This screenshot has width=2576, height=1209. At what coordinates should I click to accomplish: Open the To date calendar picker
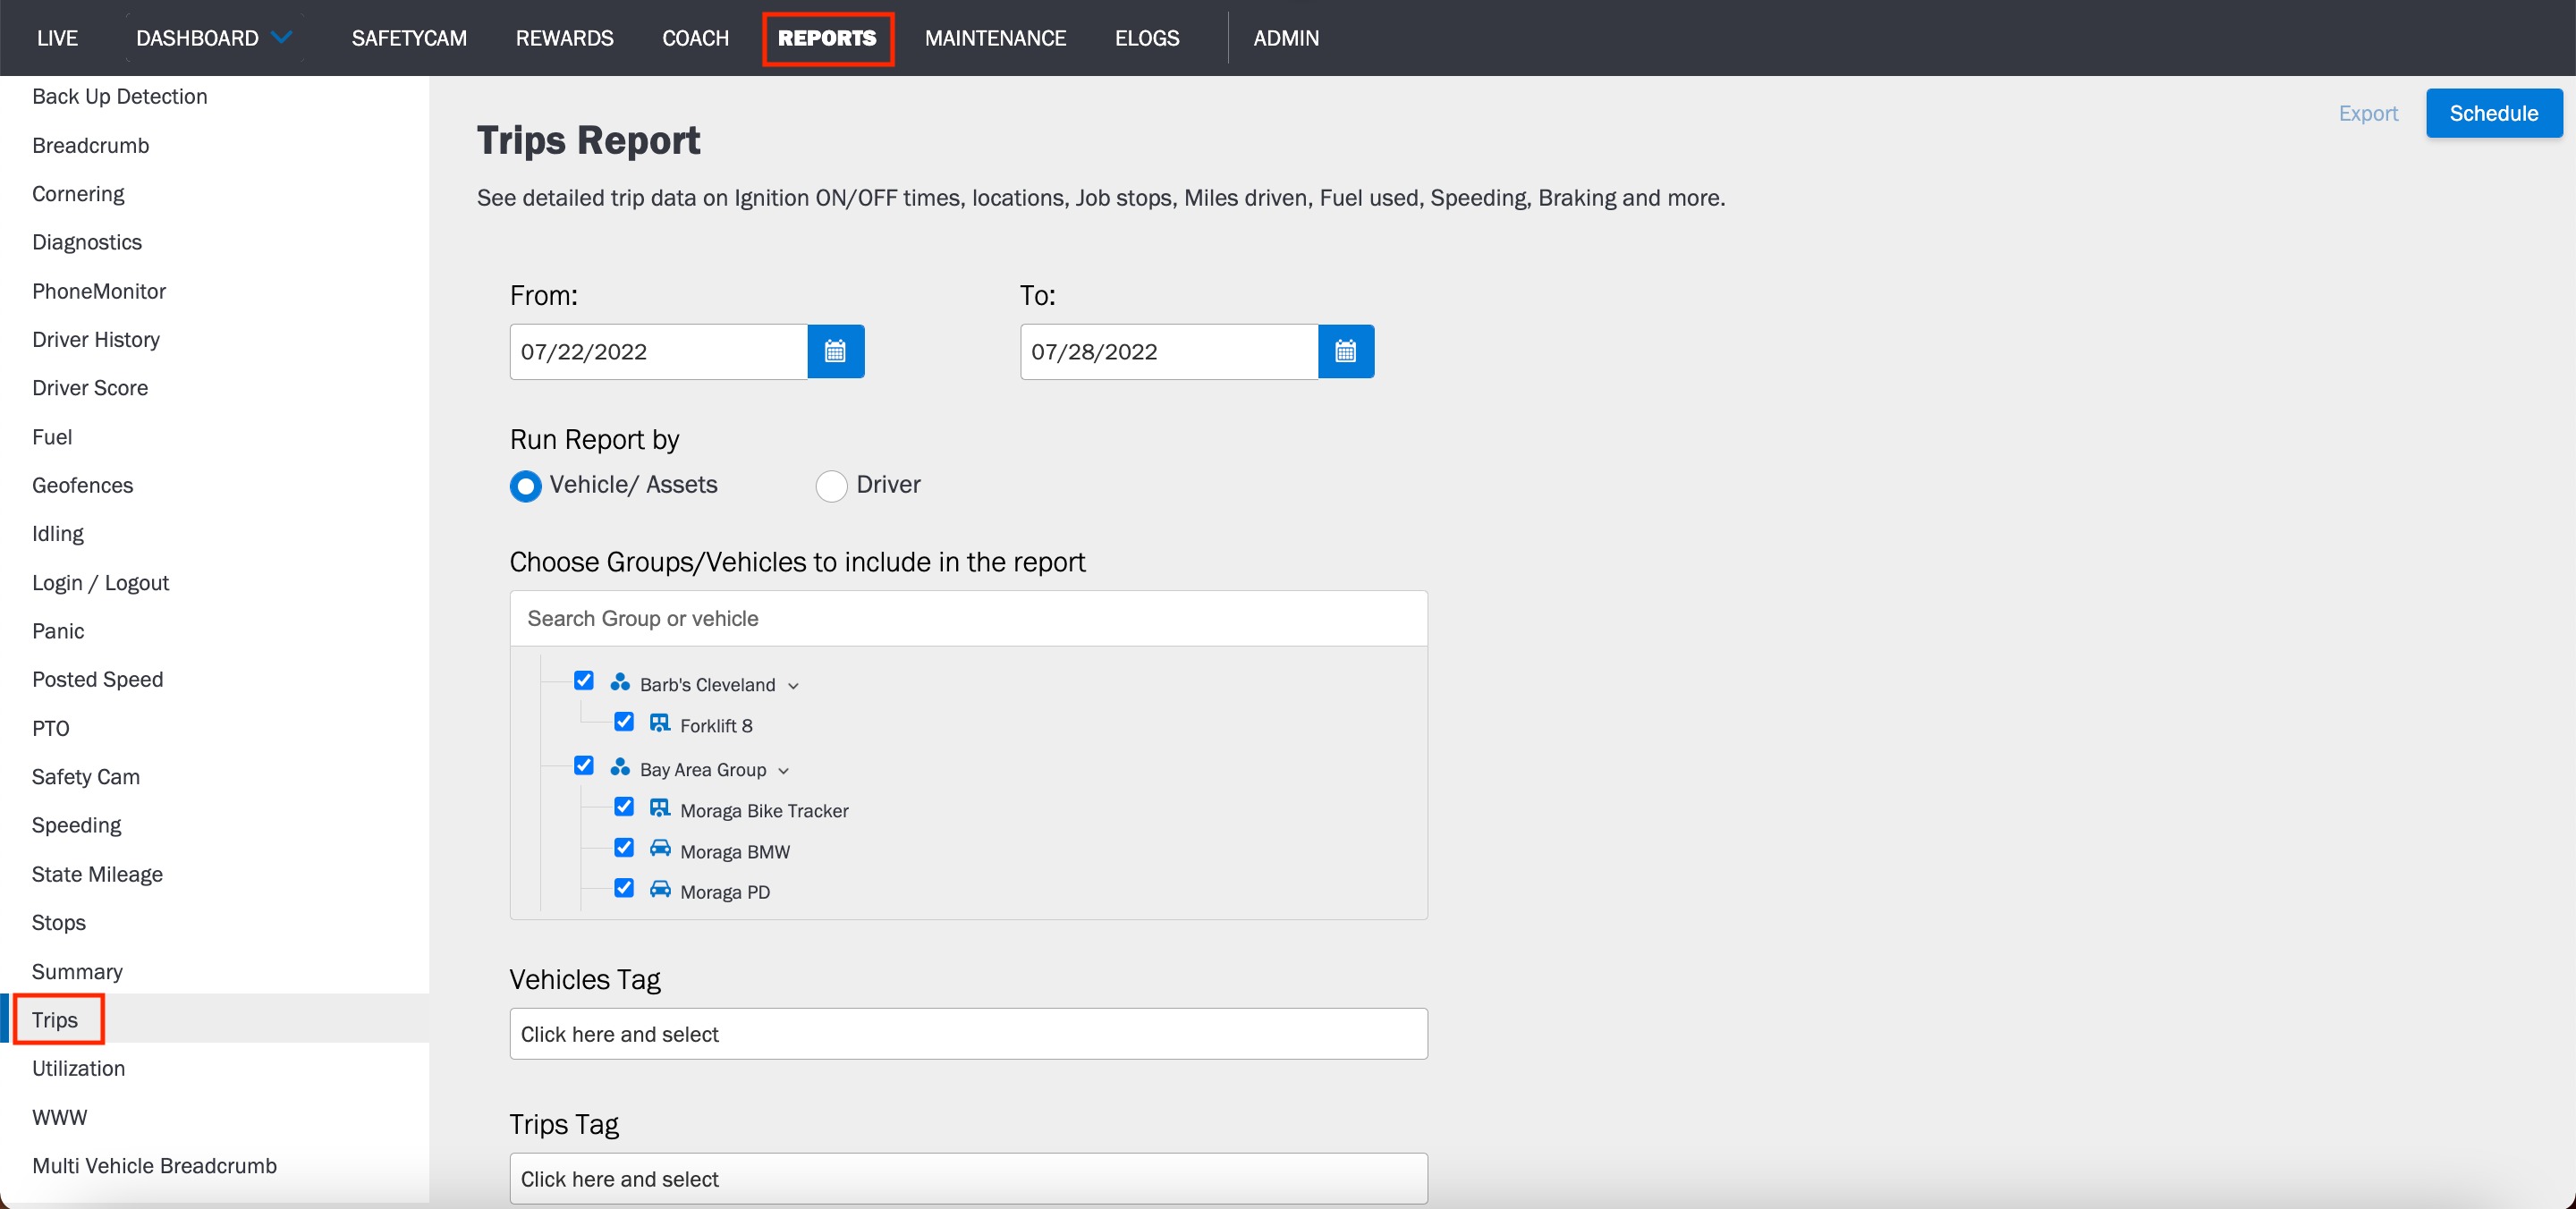click(x=1345, y=351)
